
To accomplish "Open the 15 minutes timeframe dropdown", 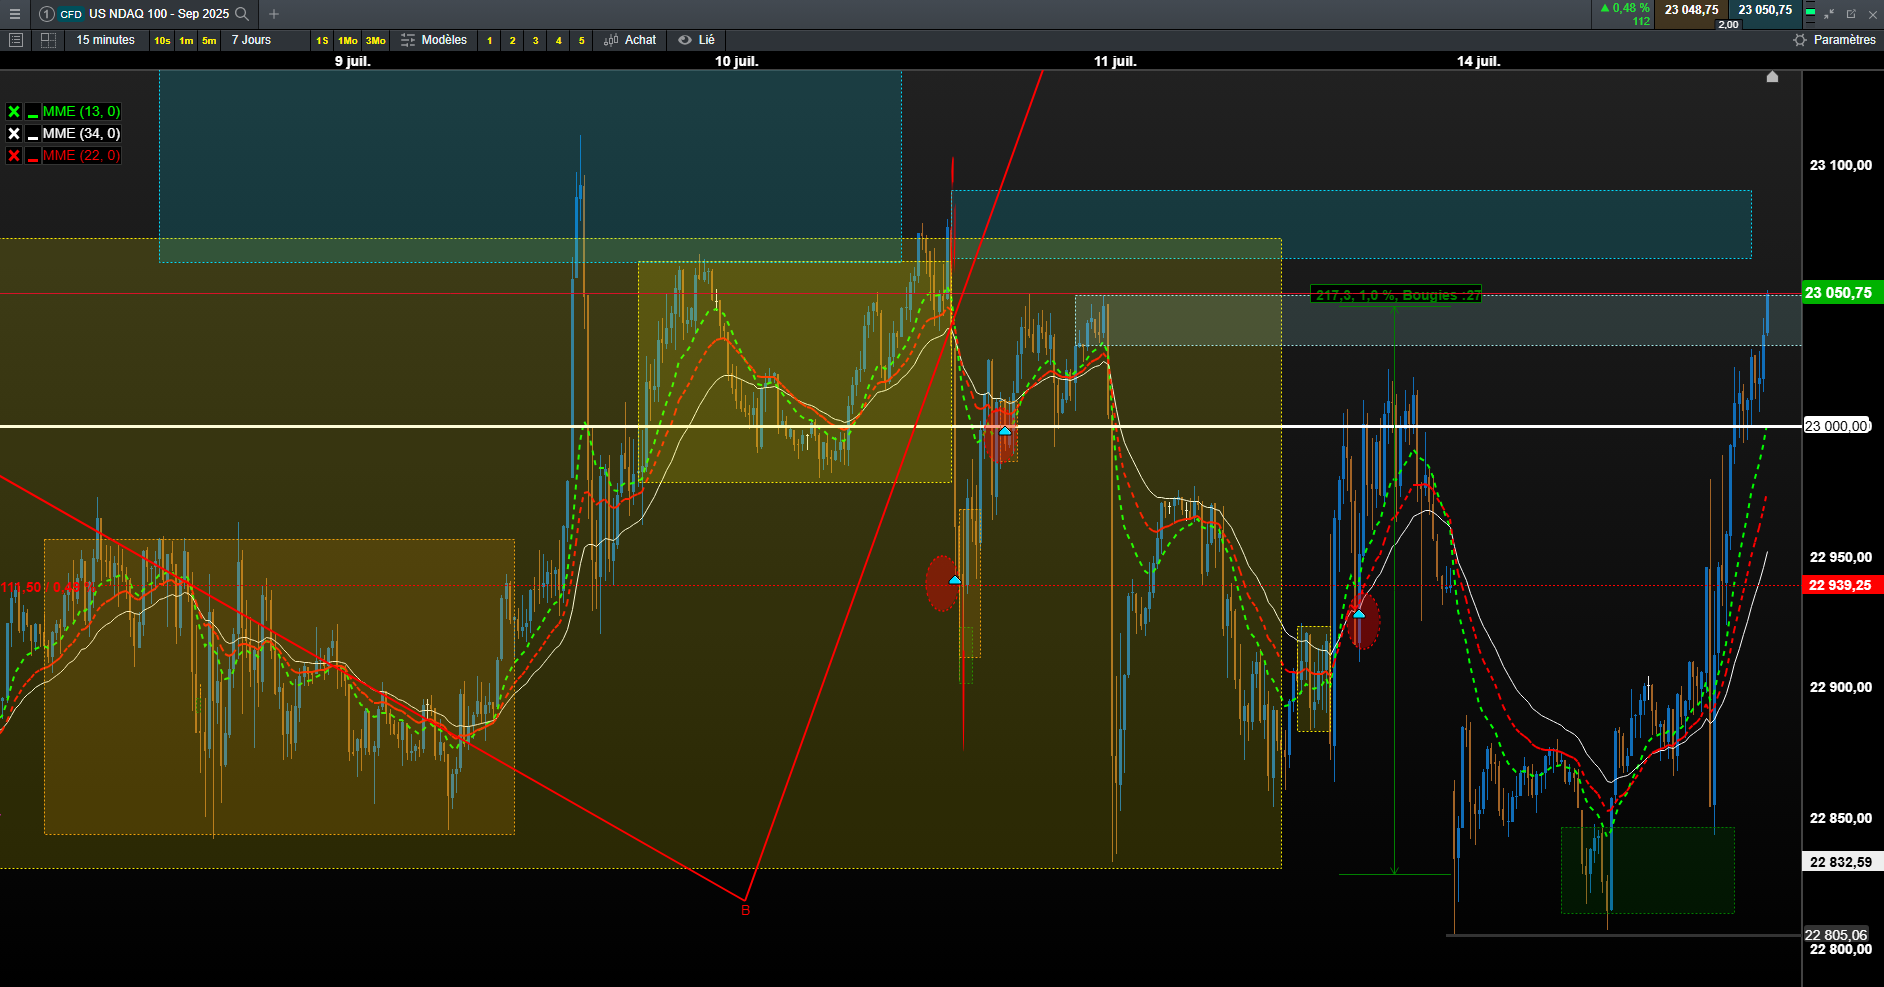I will pyautogui.click(x=106, y=40).
